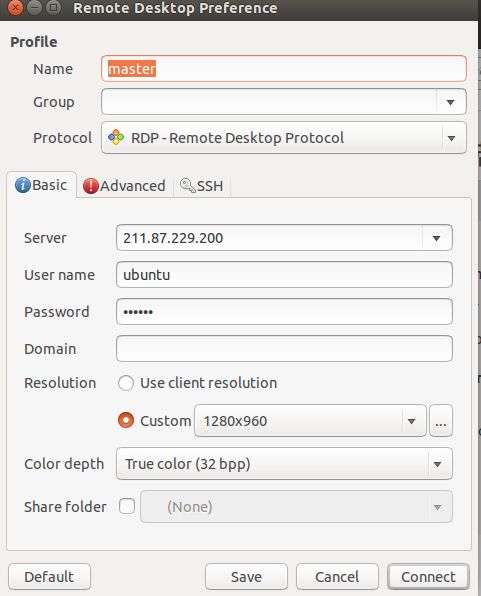Open custom resolution editor ellipsis button

pos(441,421)
